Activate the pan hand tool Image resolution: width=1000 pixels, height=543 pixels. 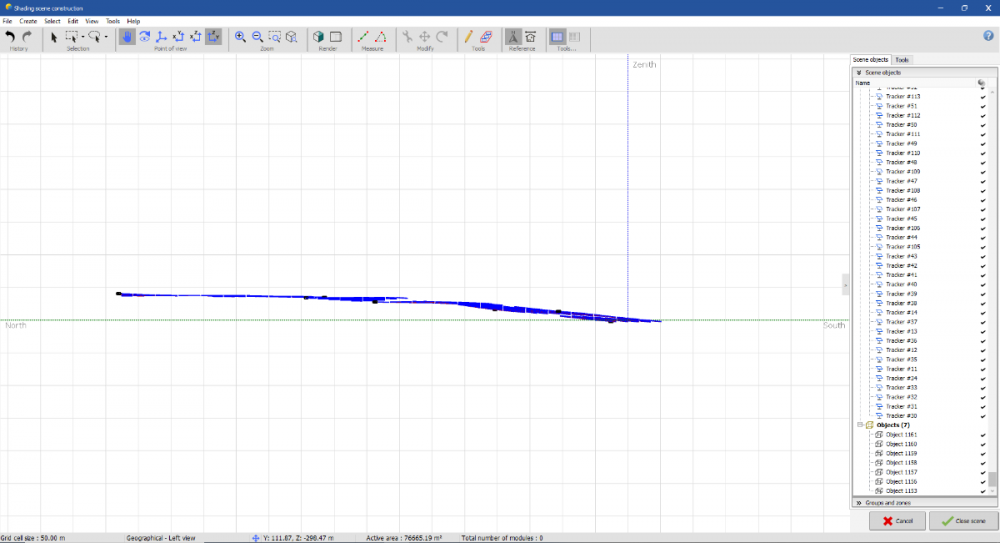(127, 37)
